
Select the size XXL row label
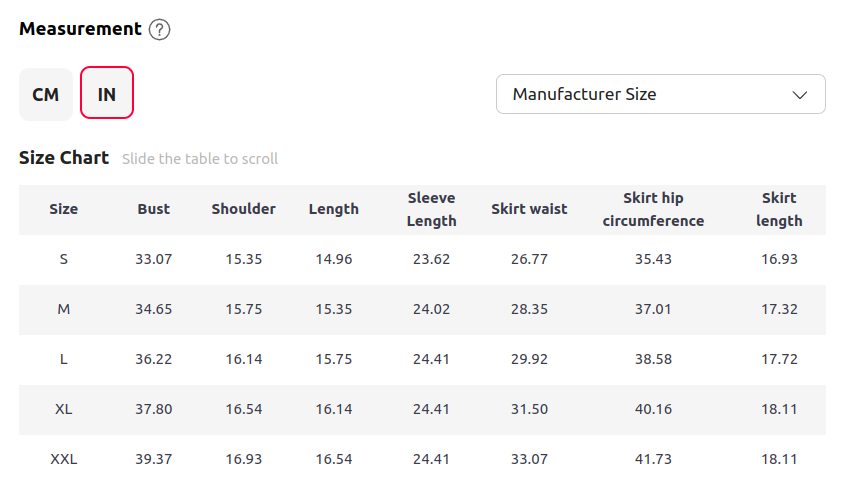(64, 459)
